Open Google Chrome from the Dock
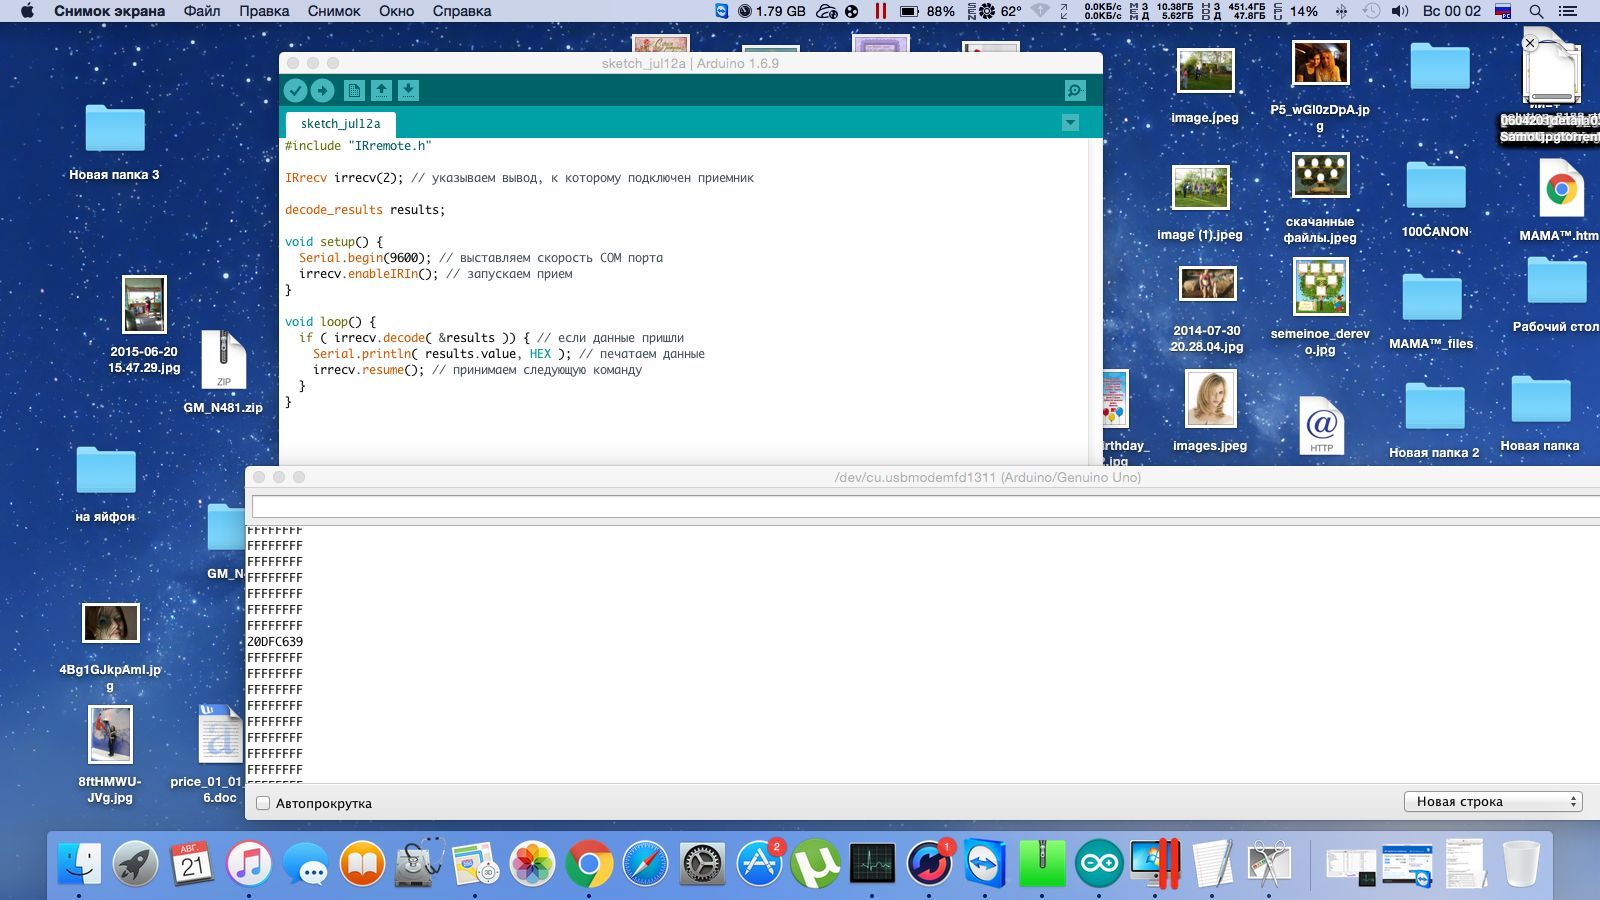 (x=589, y=863)
